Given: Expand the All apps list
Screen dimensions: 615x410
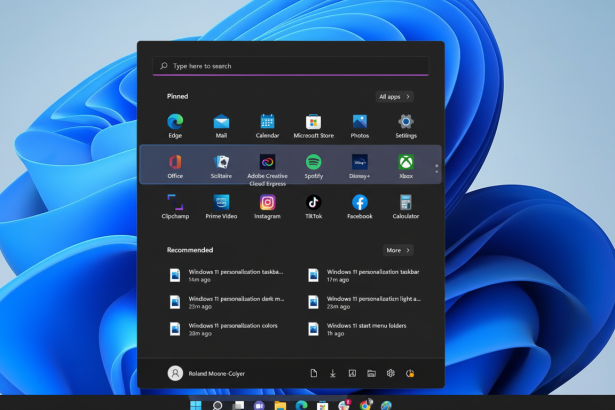Looking at the screenshot, I should [x=394, y=97].
